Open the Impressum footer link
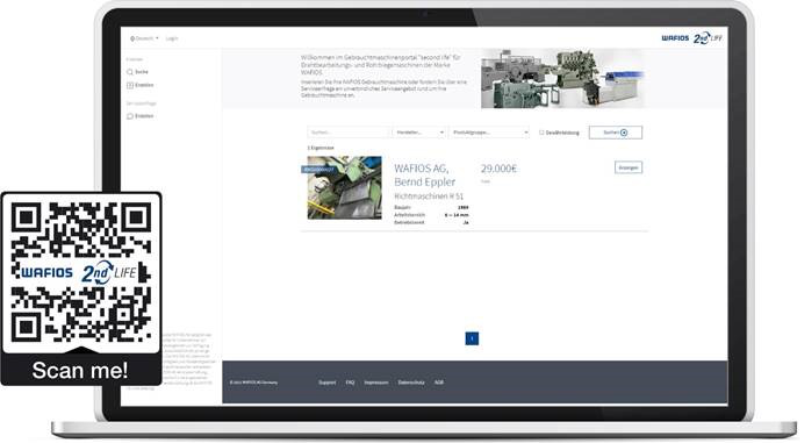This screenshot has height=443, width=800. (x=376, y=382)
